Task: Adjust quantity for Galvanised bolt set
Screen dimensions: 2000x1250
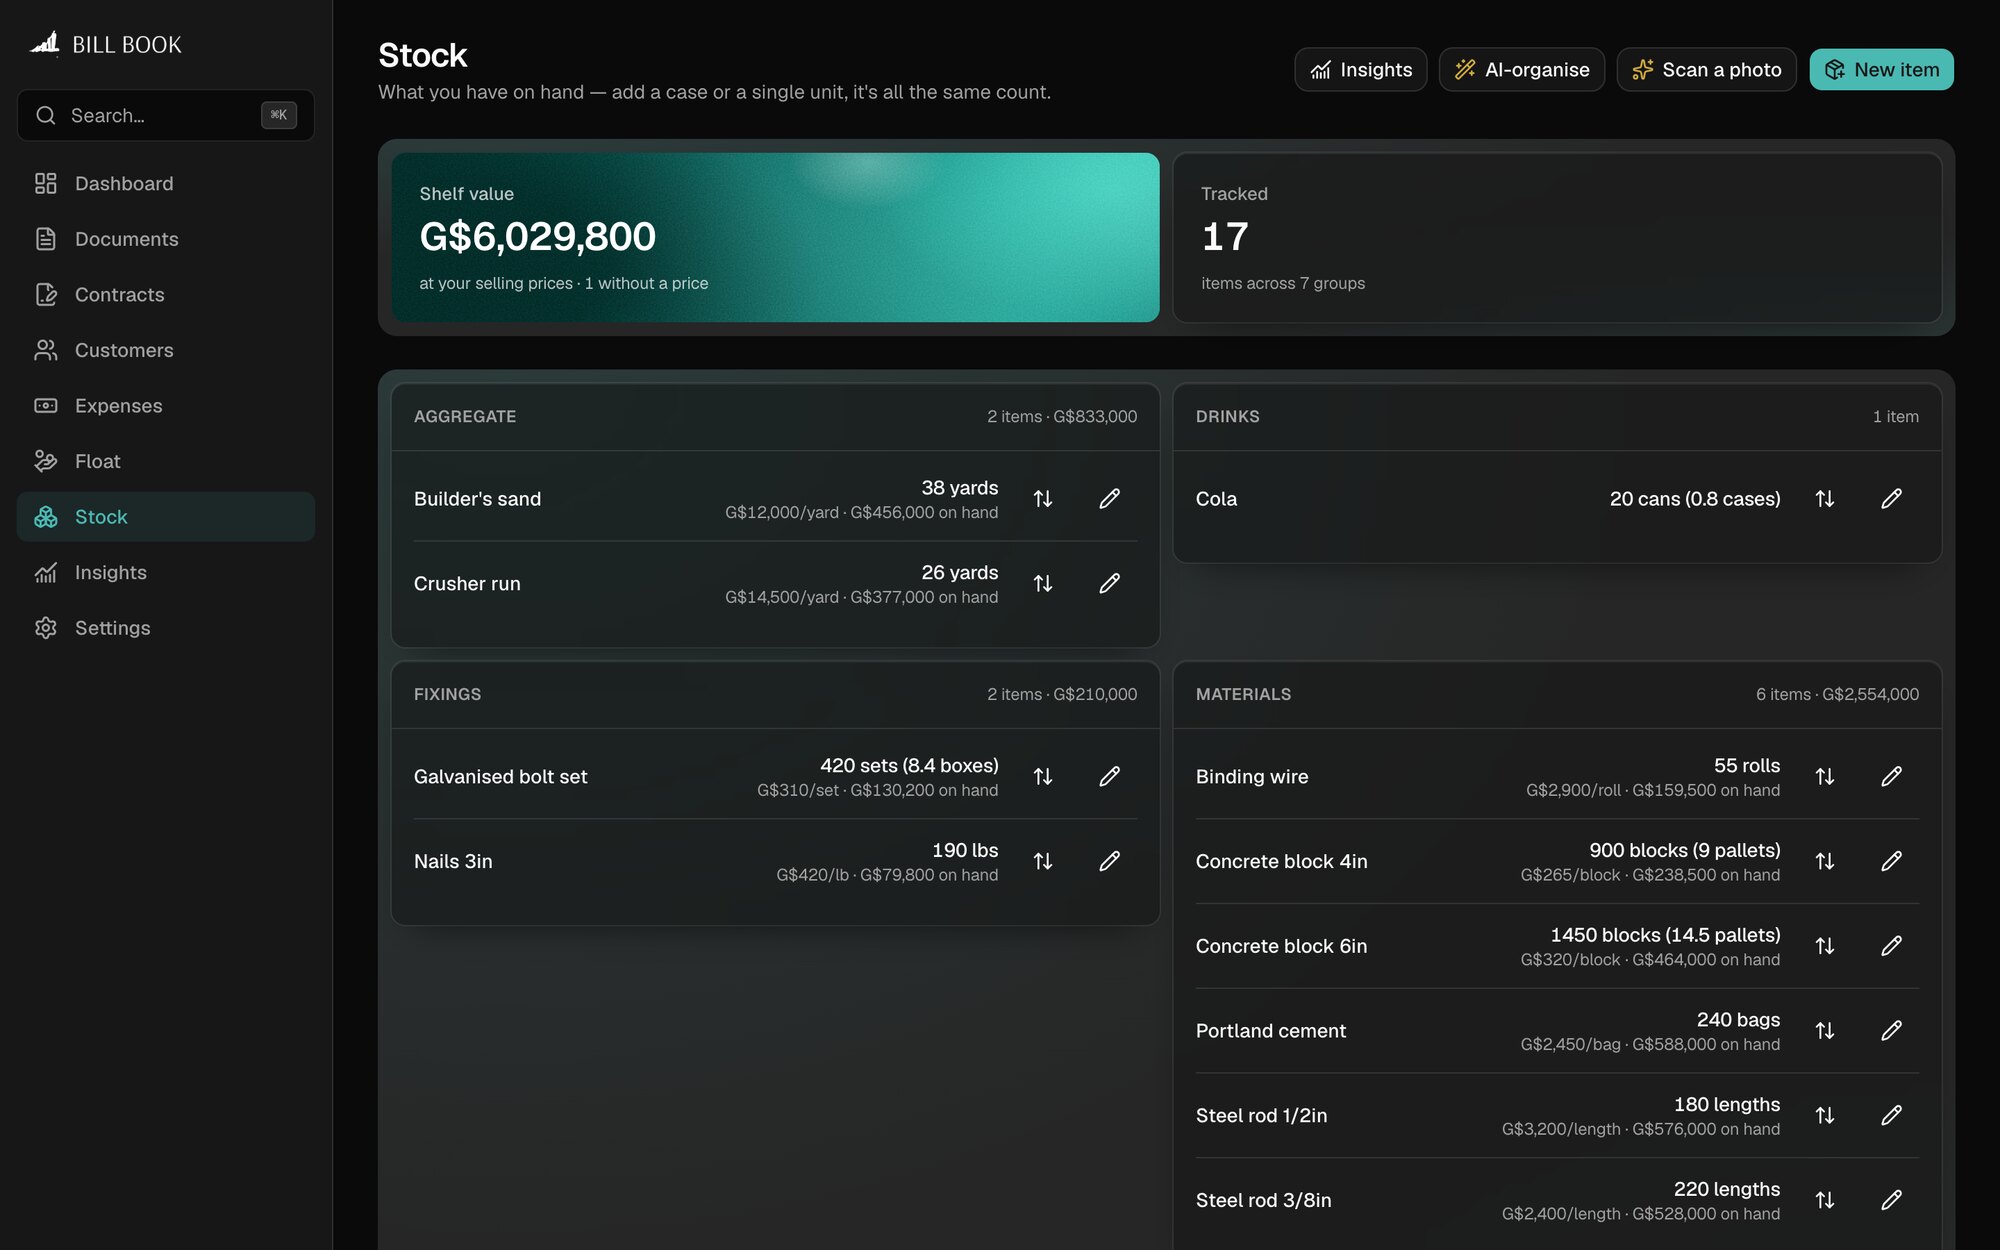Action: click(x=1043, y=777)
